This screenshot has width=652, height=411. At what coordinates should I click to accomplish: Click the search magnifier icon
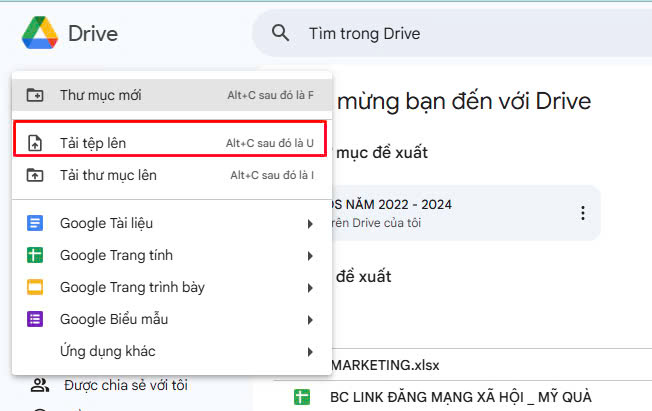coord(280,33)
